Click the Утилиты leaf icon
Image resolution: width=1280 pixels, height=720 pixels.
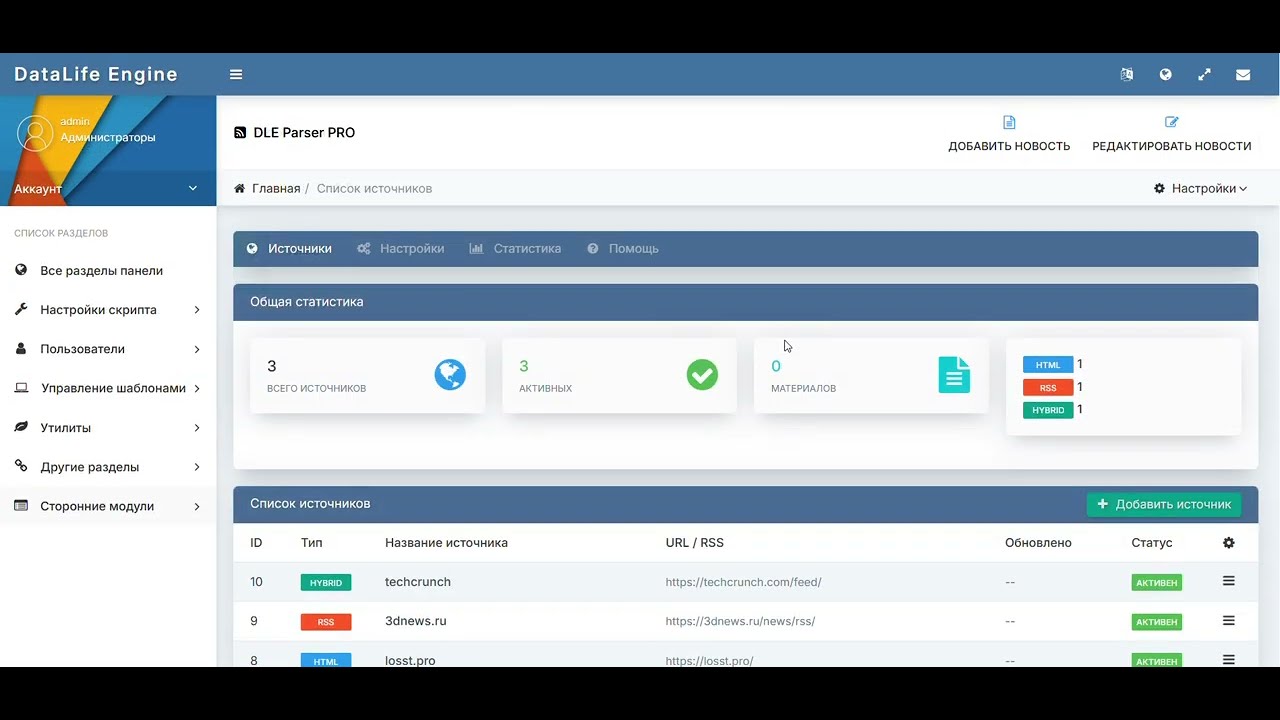[21, 427]
